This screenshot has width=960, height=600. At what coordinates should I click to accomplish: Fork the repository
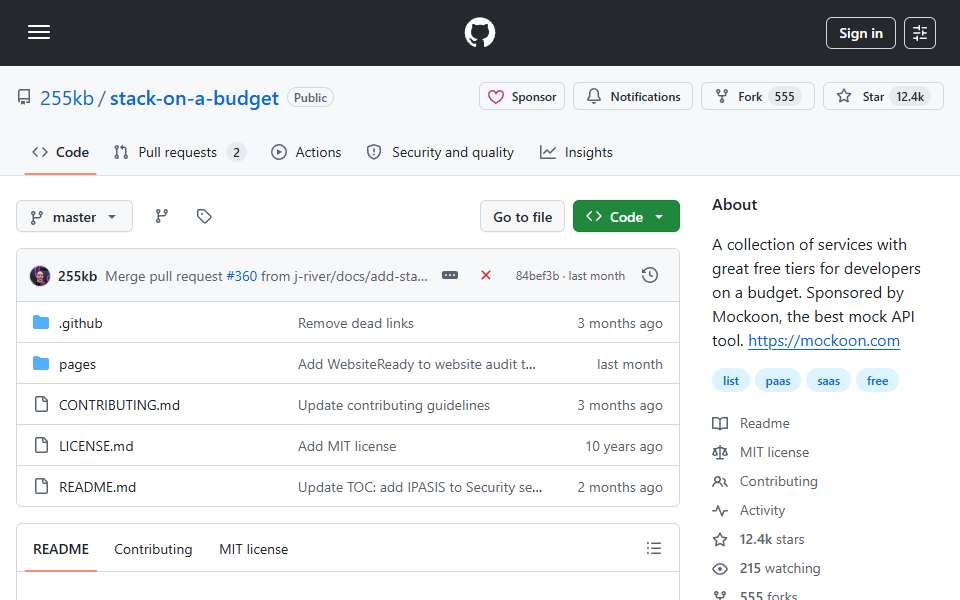[757, 97]
